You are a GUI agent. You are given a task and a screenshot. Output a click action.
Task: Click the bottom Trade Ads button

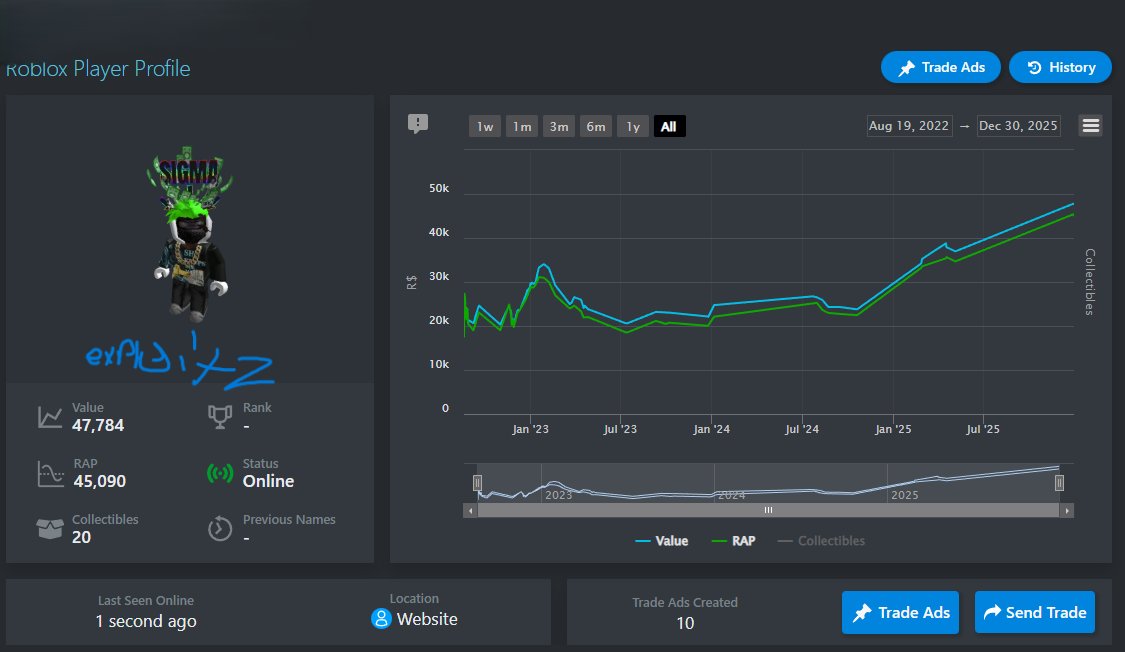pyautogui.click(x=900, y=613)
